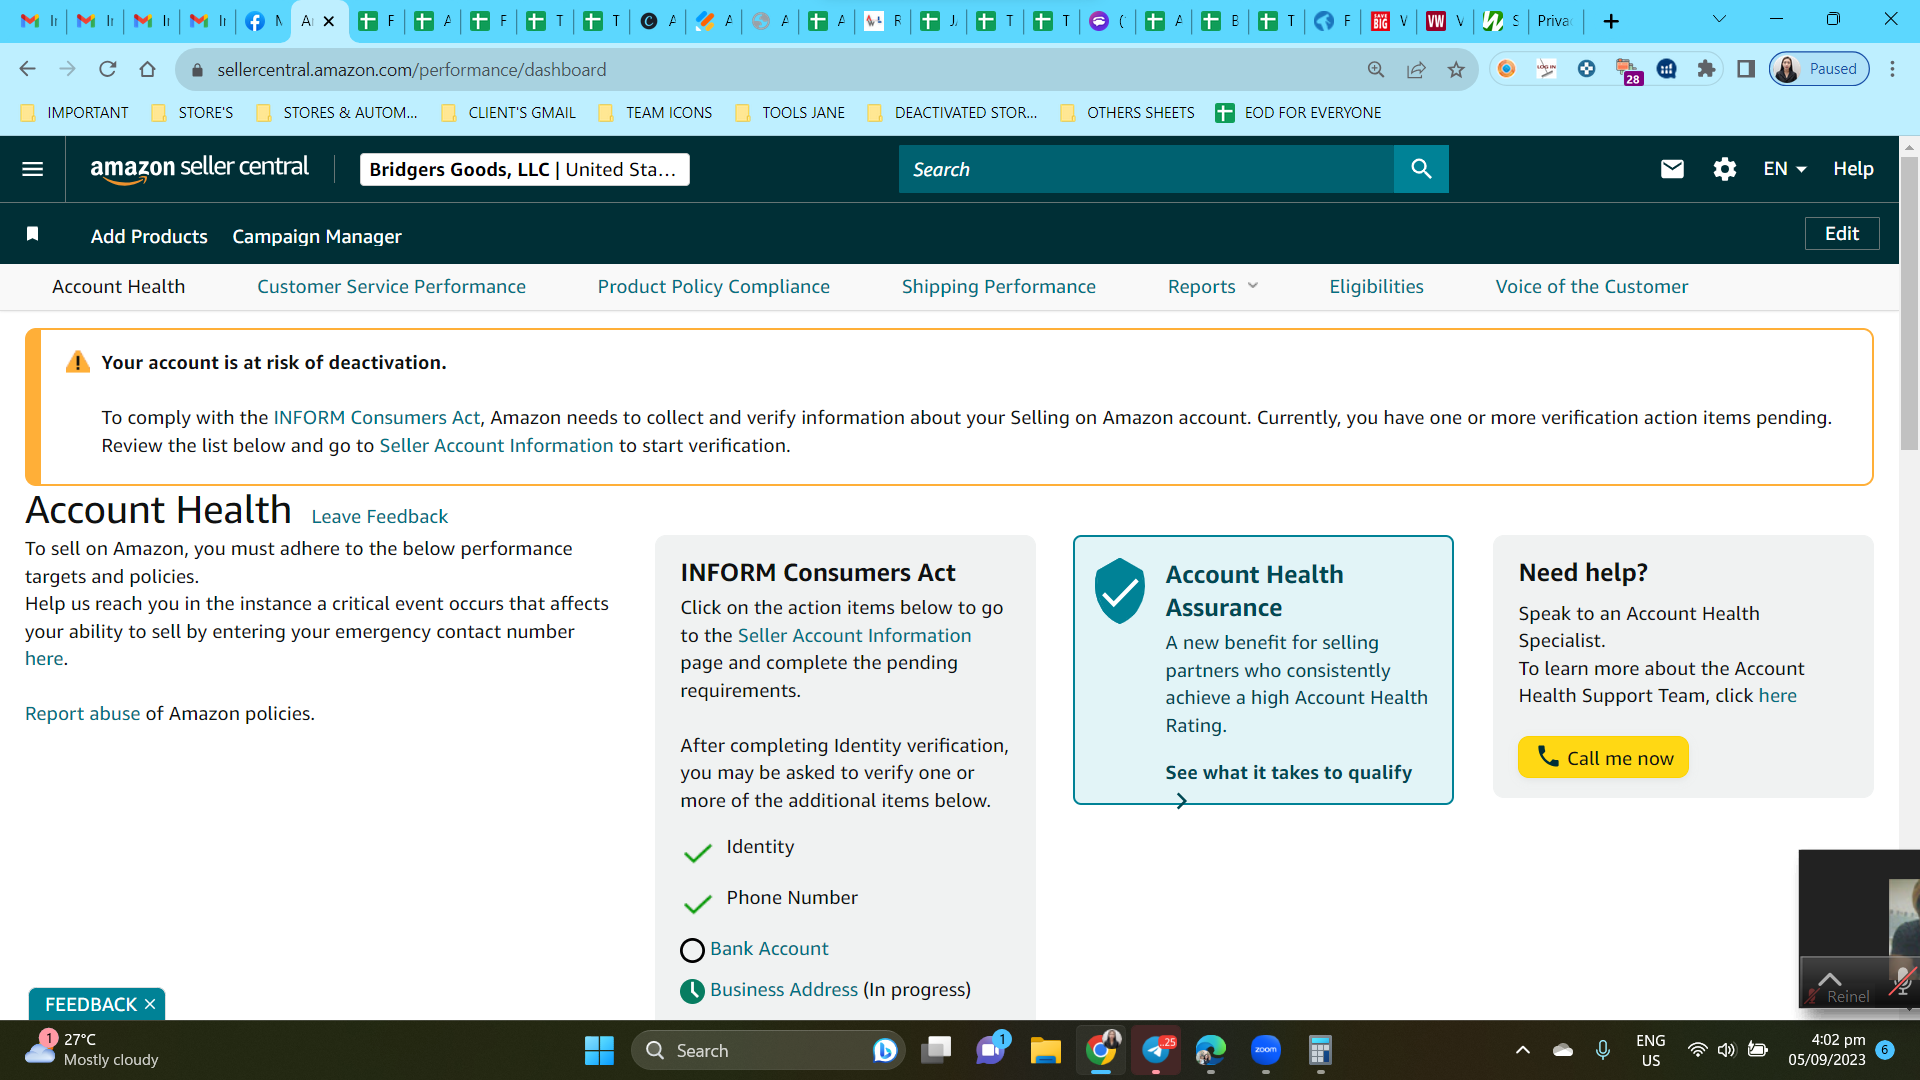This screenshot has height=1080, width=1920.
Task: Show hidden system tray icons
Action: [1522, 1050]
